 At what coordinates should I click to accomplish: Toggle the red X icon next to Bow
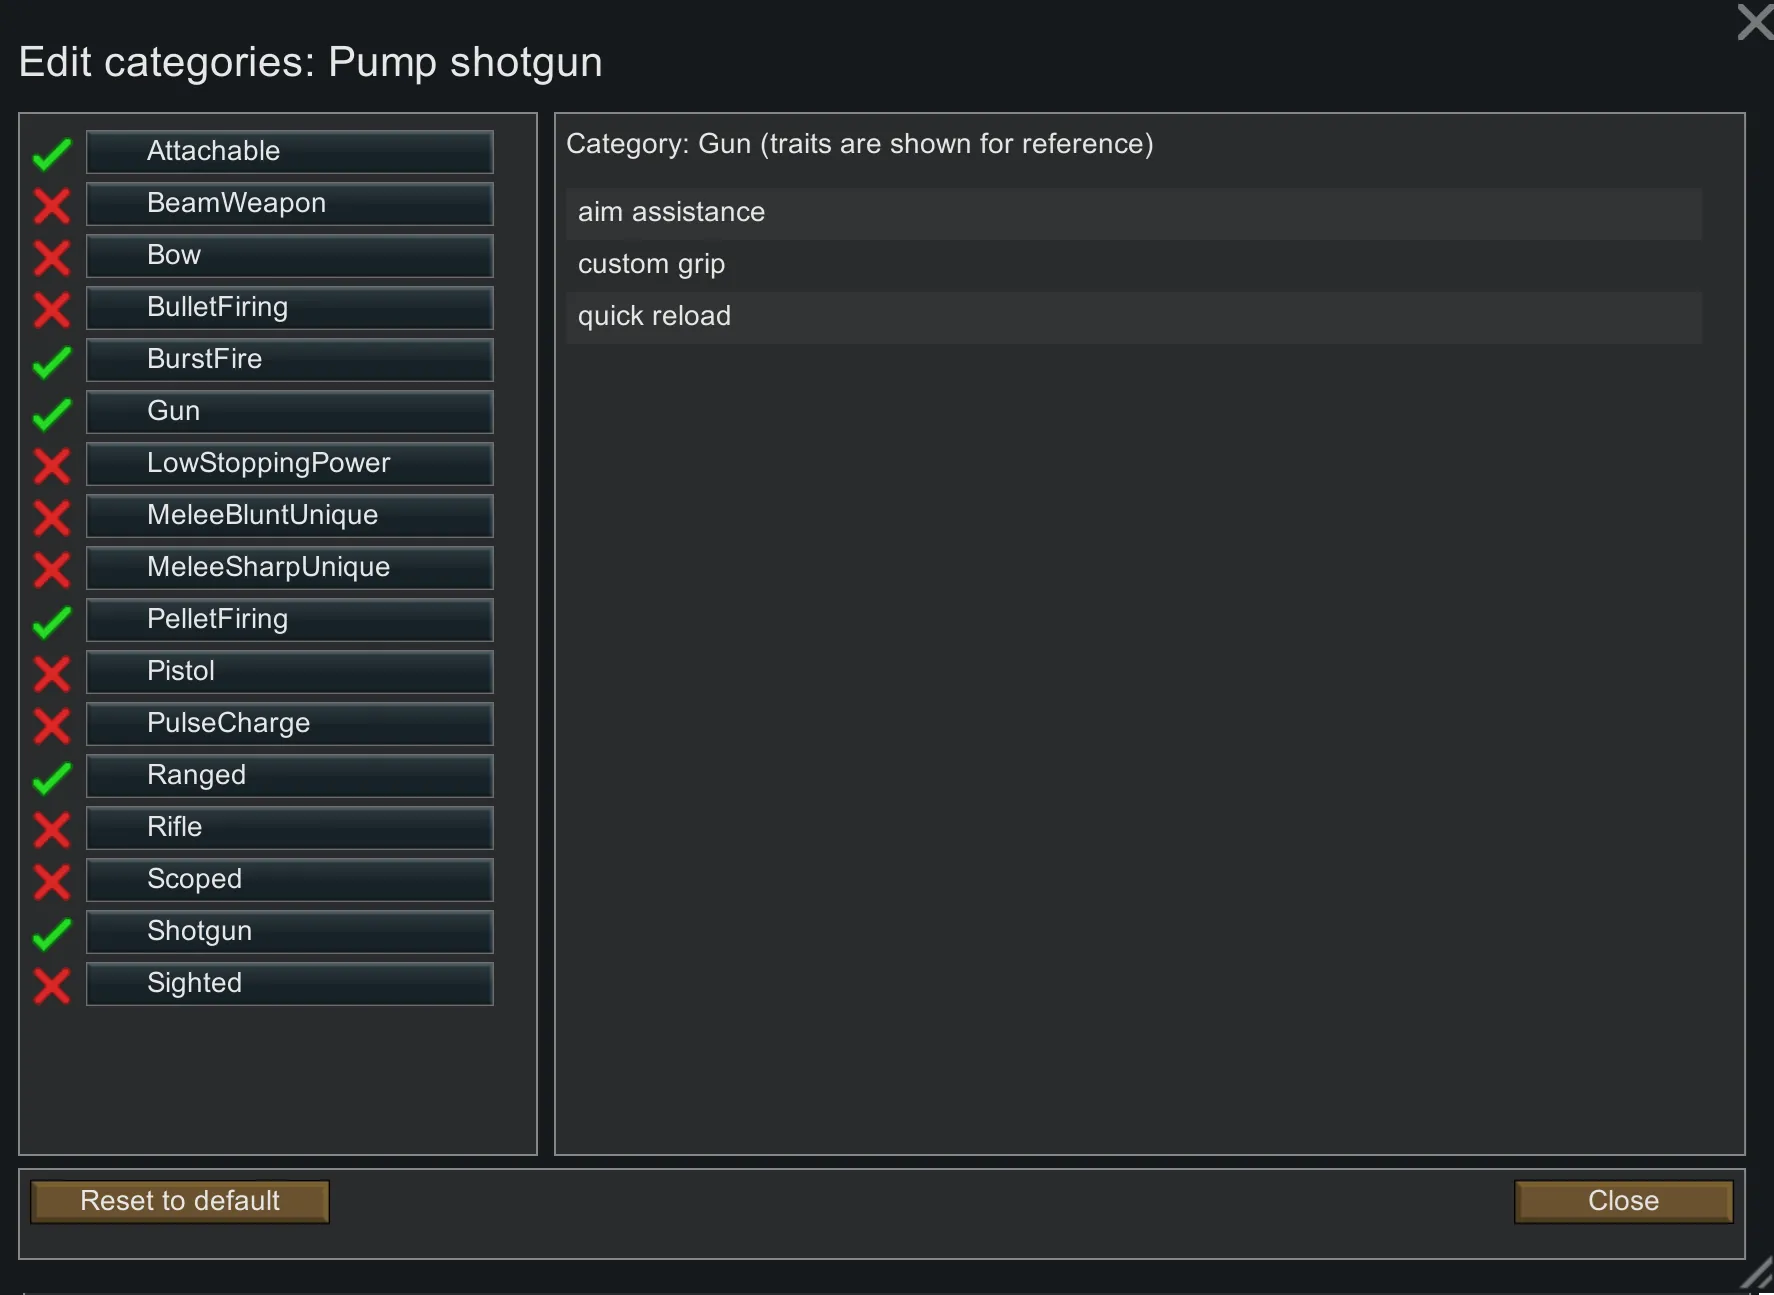52,257
